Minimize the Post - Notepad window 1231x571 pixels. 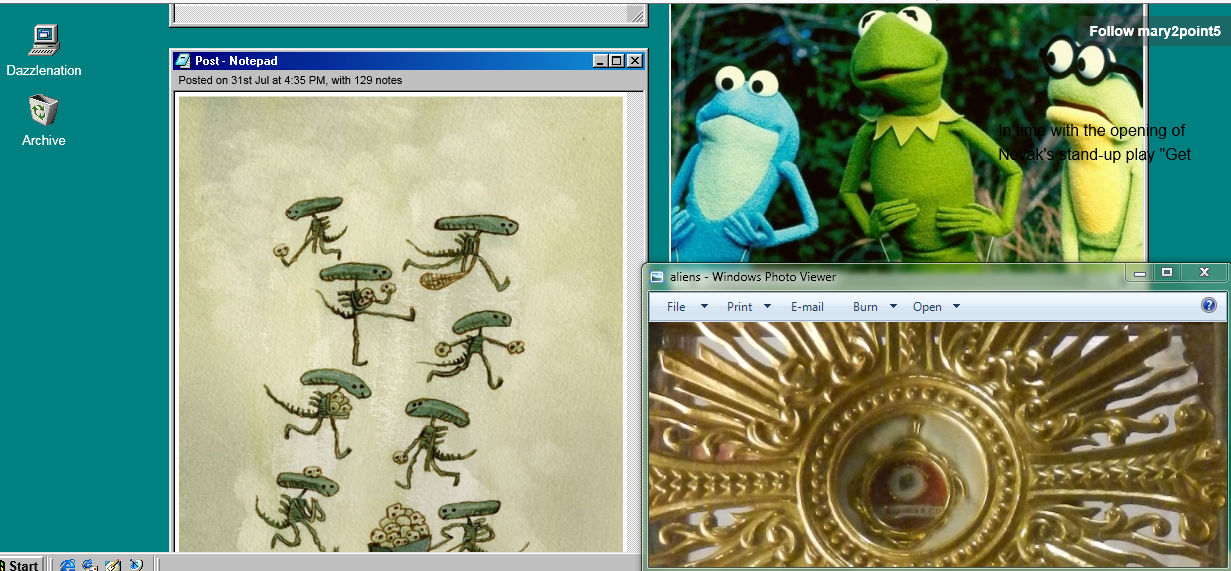[600, 61]
